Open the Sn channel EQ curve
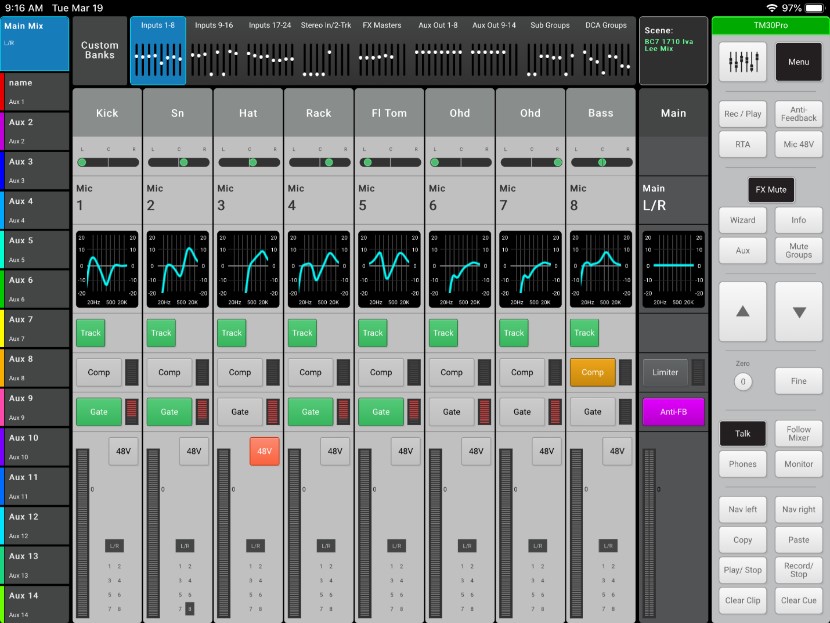This screenshot has width=830, height=623. 177,267
